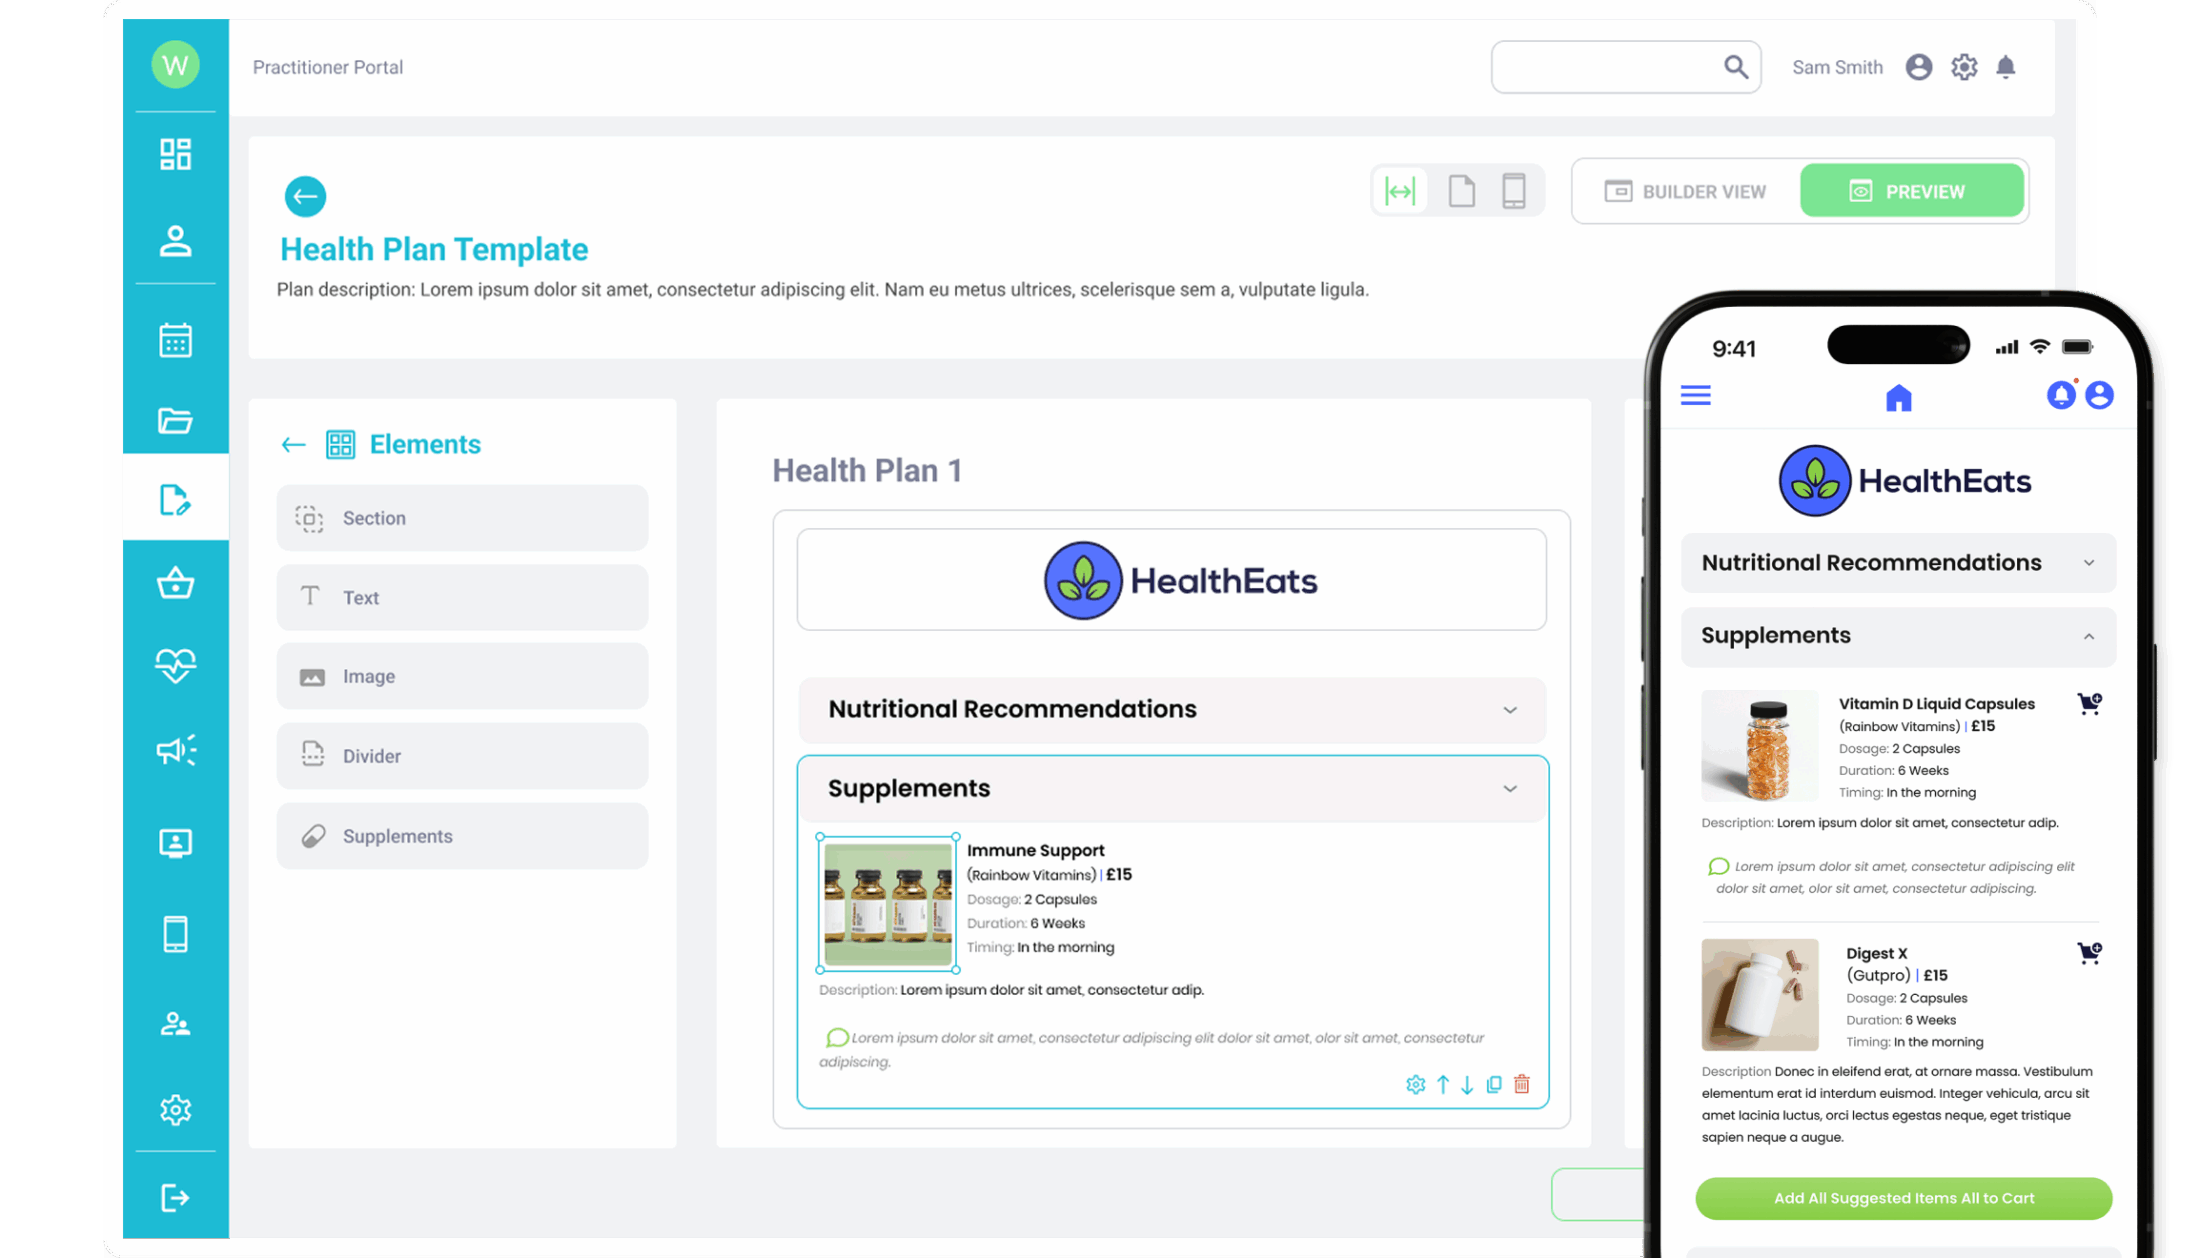The height and width of the screenshot is (1258, 2200).
Task: Open the heart-rate health sidebar icon
Action: (x=175, y=665)
